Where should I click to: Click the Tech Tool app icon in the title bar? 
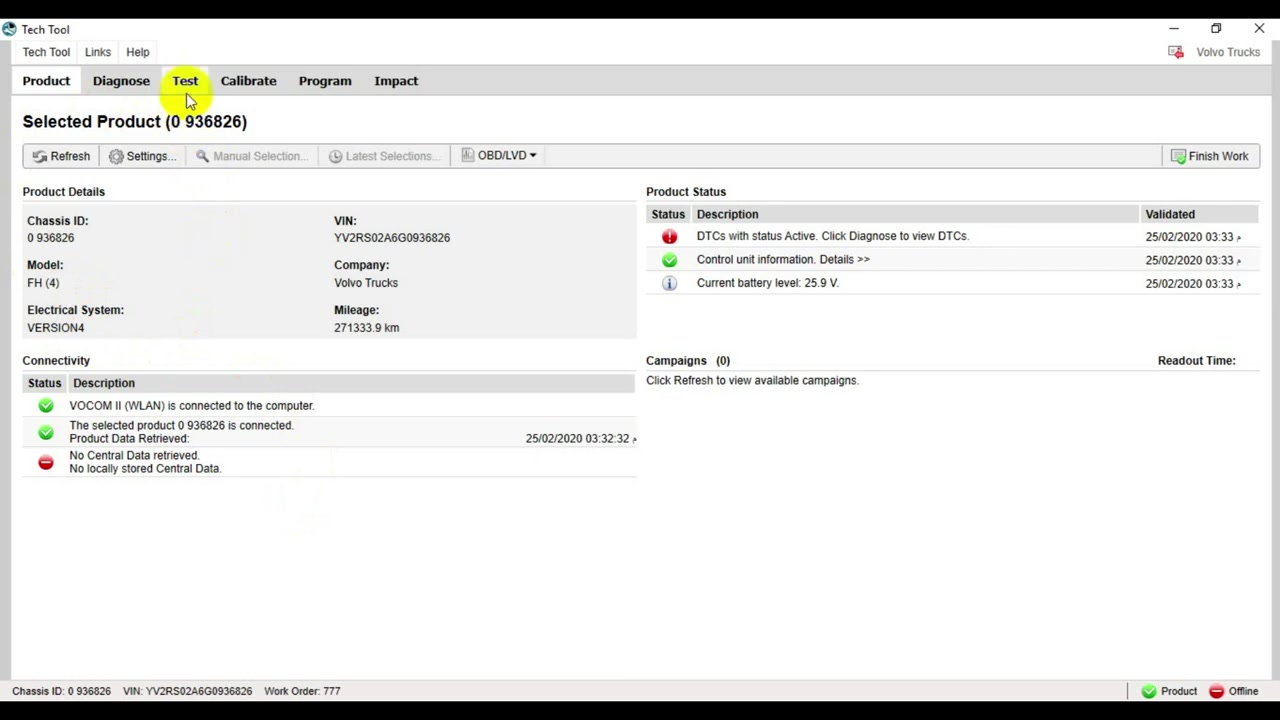(x=9, y=29)
